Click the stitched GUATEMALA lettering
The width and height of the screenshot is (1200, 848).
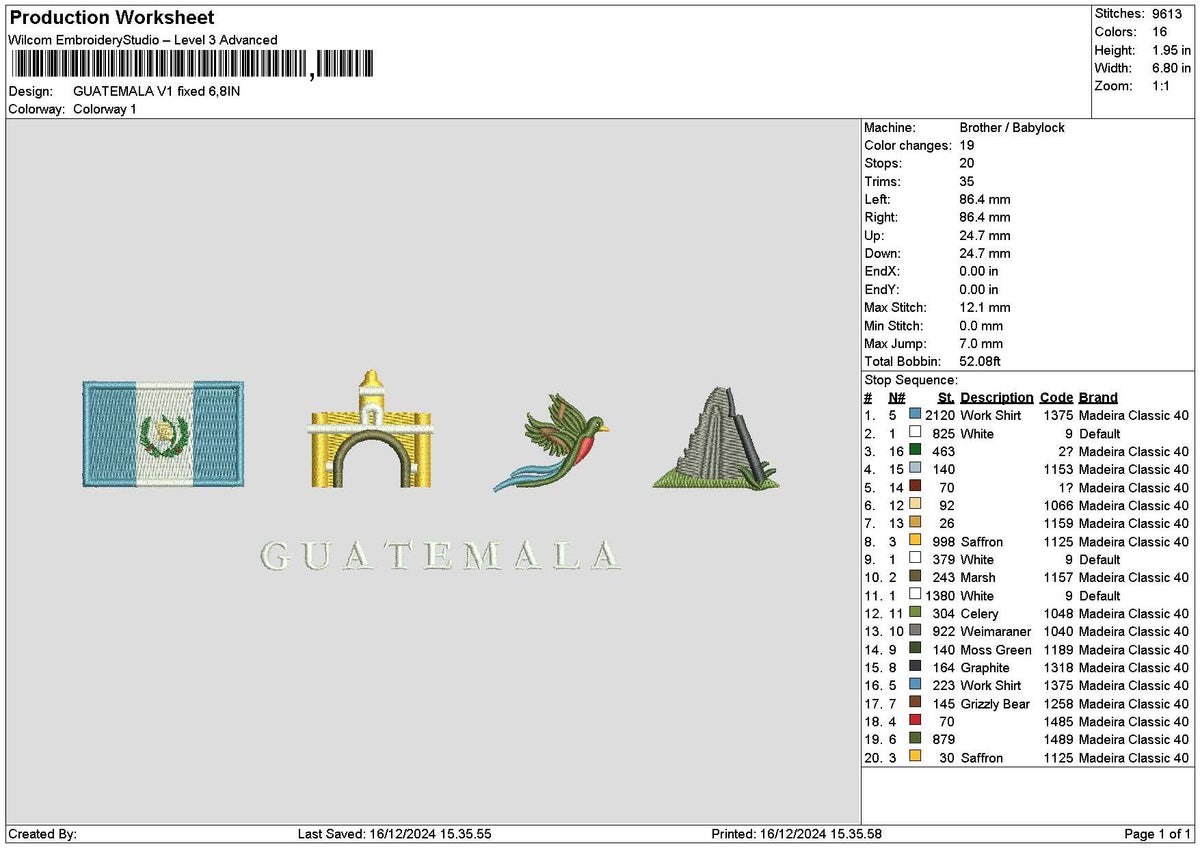[439, 555]
